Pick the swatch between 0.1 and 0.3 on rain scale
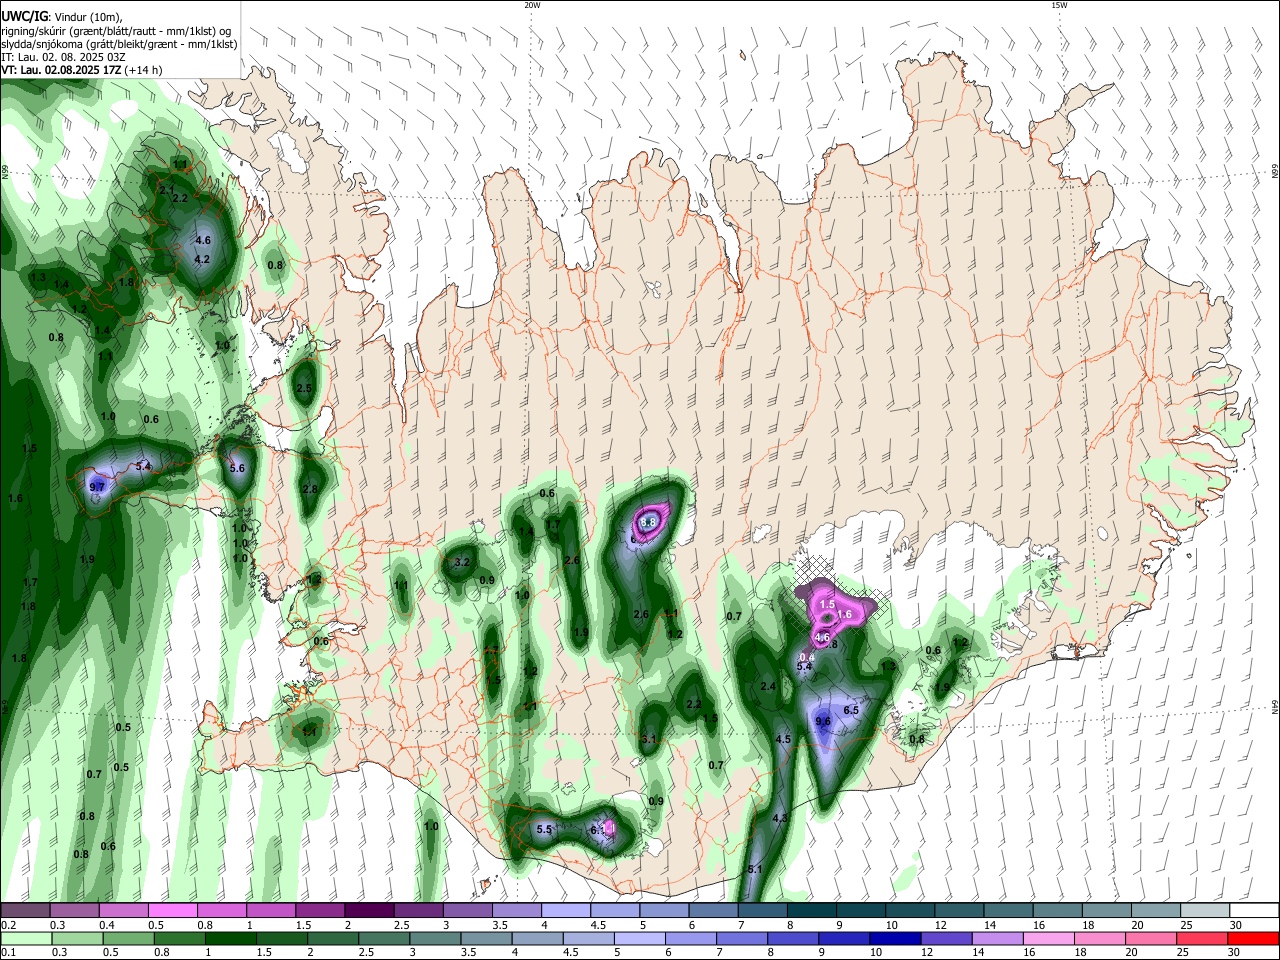This screenshot has height=960, width=1280. click(24, 938)
